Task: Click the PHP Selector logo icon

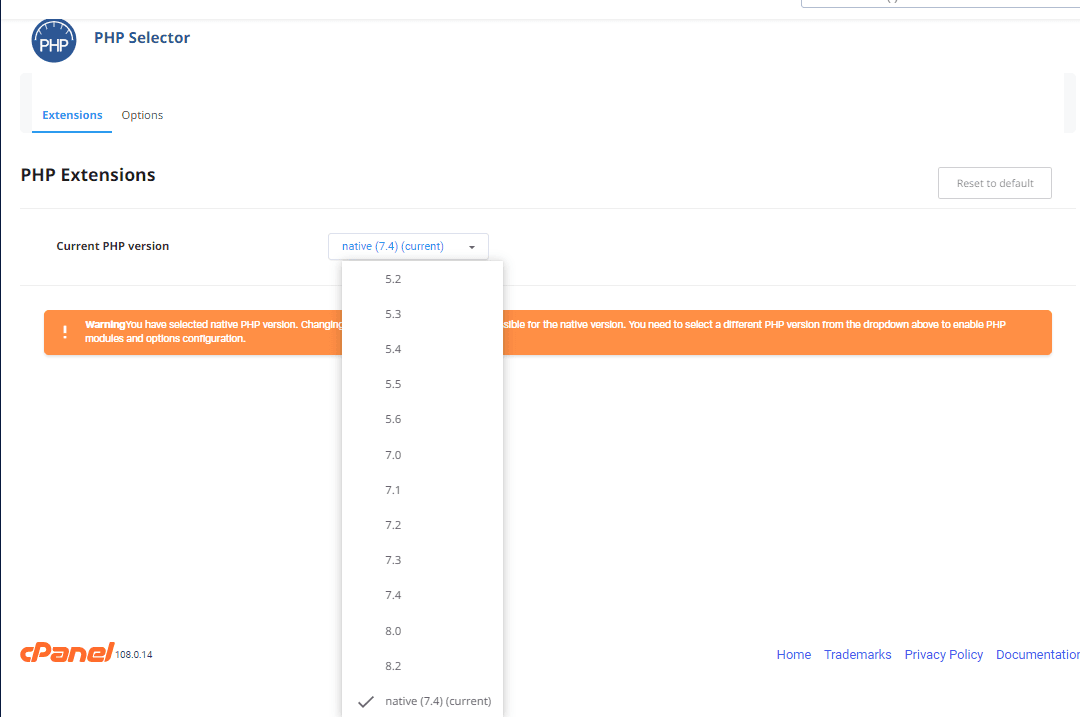Action: click(x=54, y=41)
